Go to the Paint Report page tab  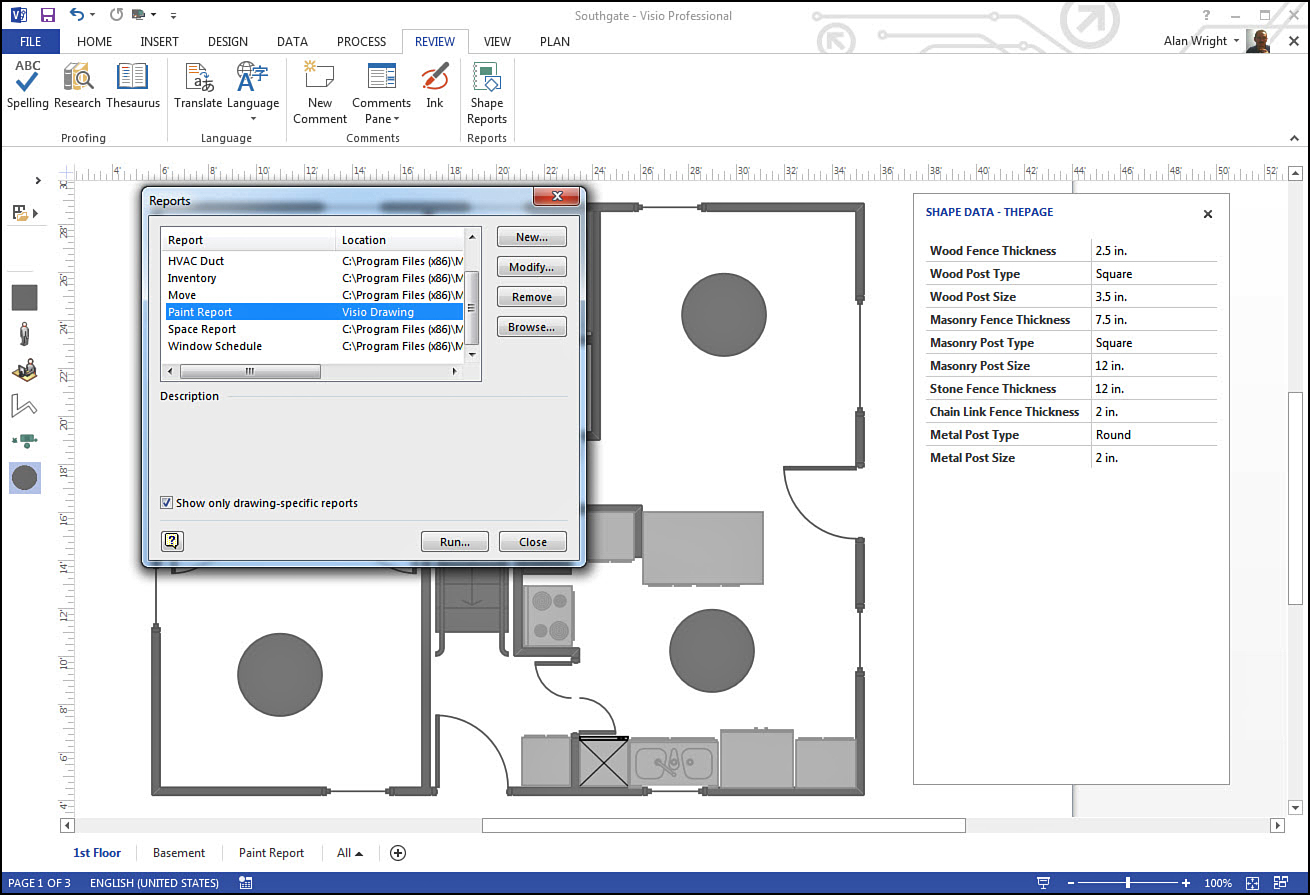(271, 853)
